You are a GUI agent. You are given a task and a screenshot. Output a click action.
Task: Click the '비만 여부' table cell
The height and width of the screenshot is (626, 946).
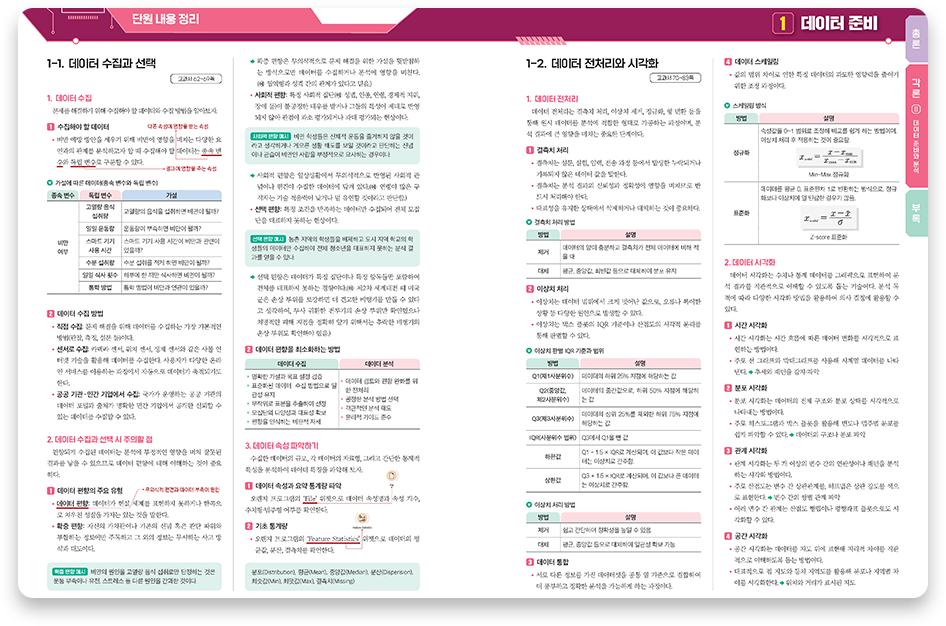63,247
